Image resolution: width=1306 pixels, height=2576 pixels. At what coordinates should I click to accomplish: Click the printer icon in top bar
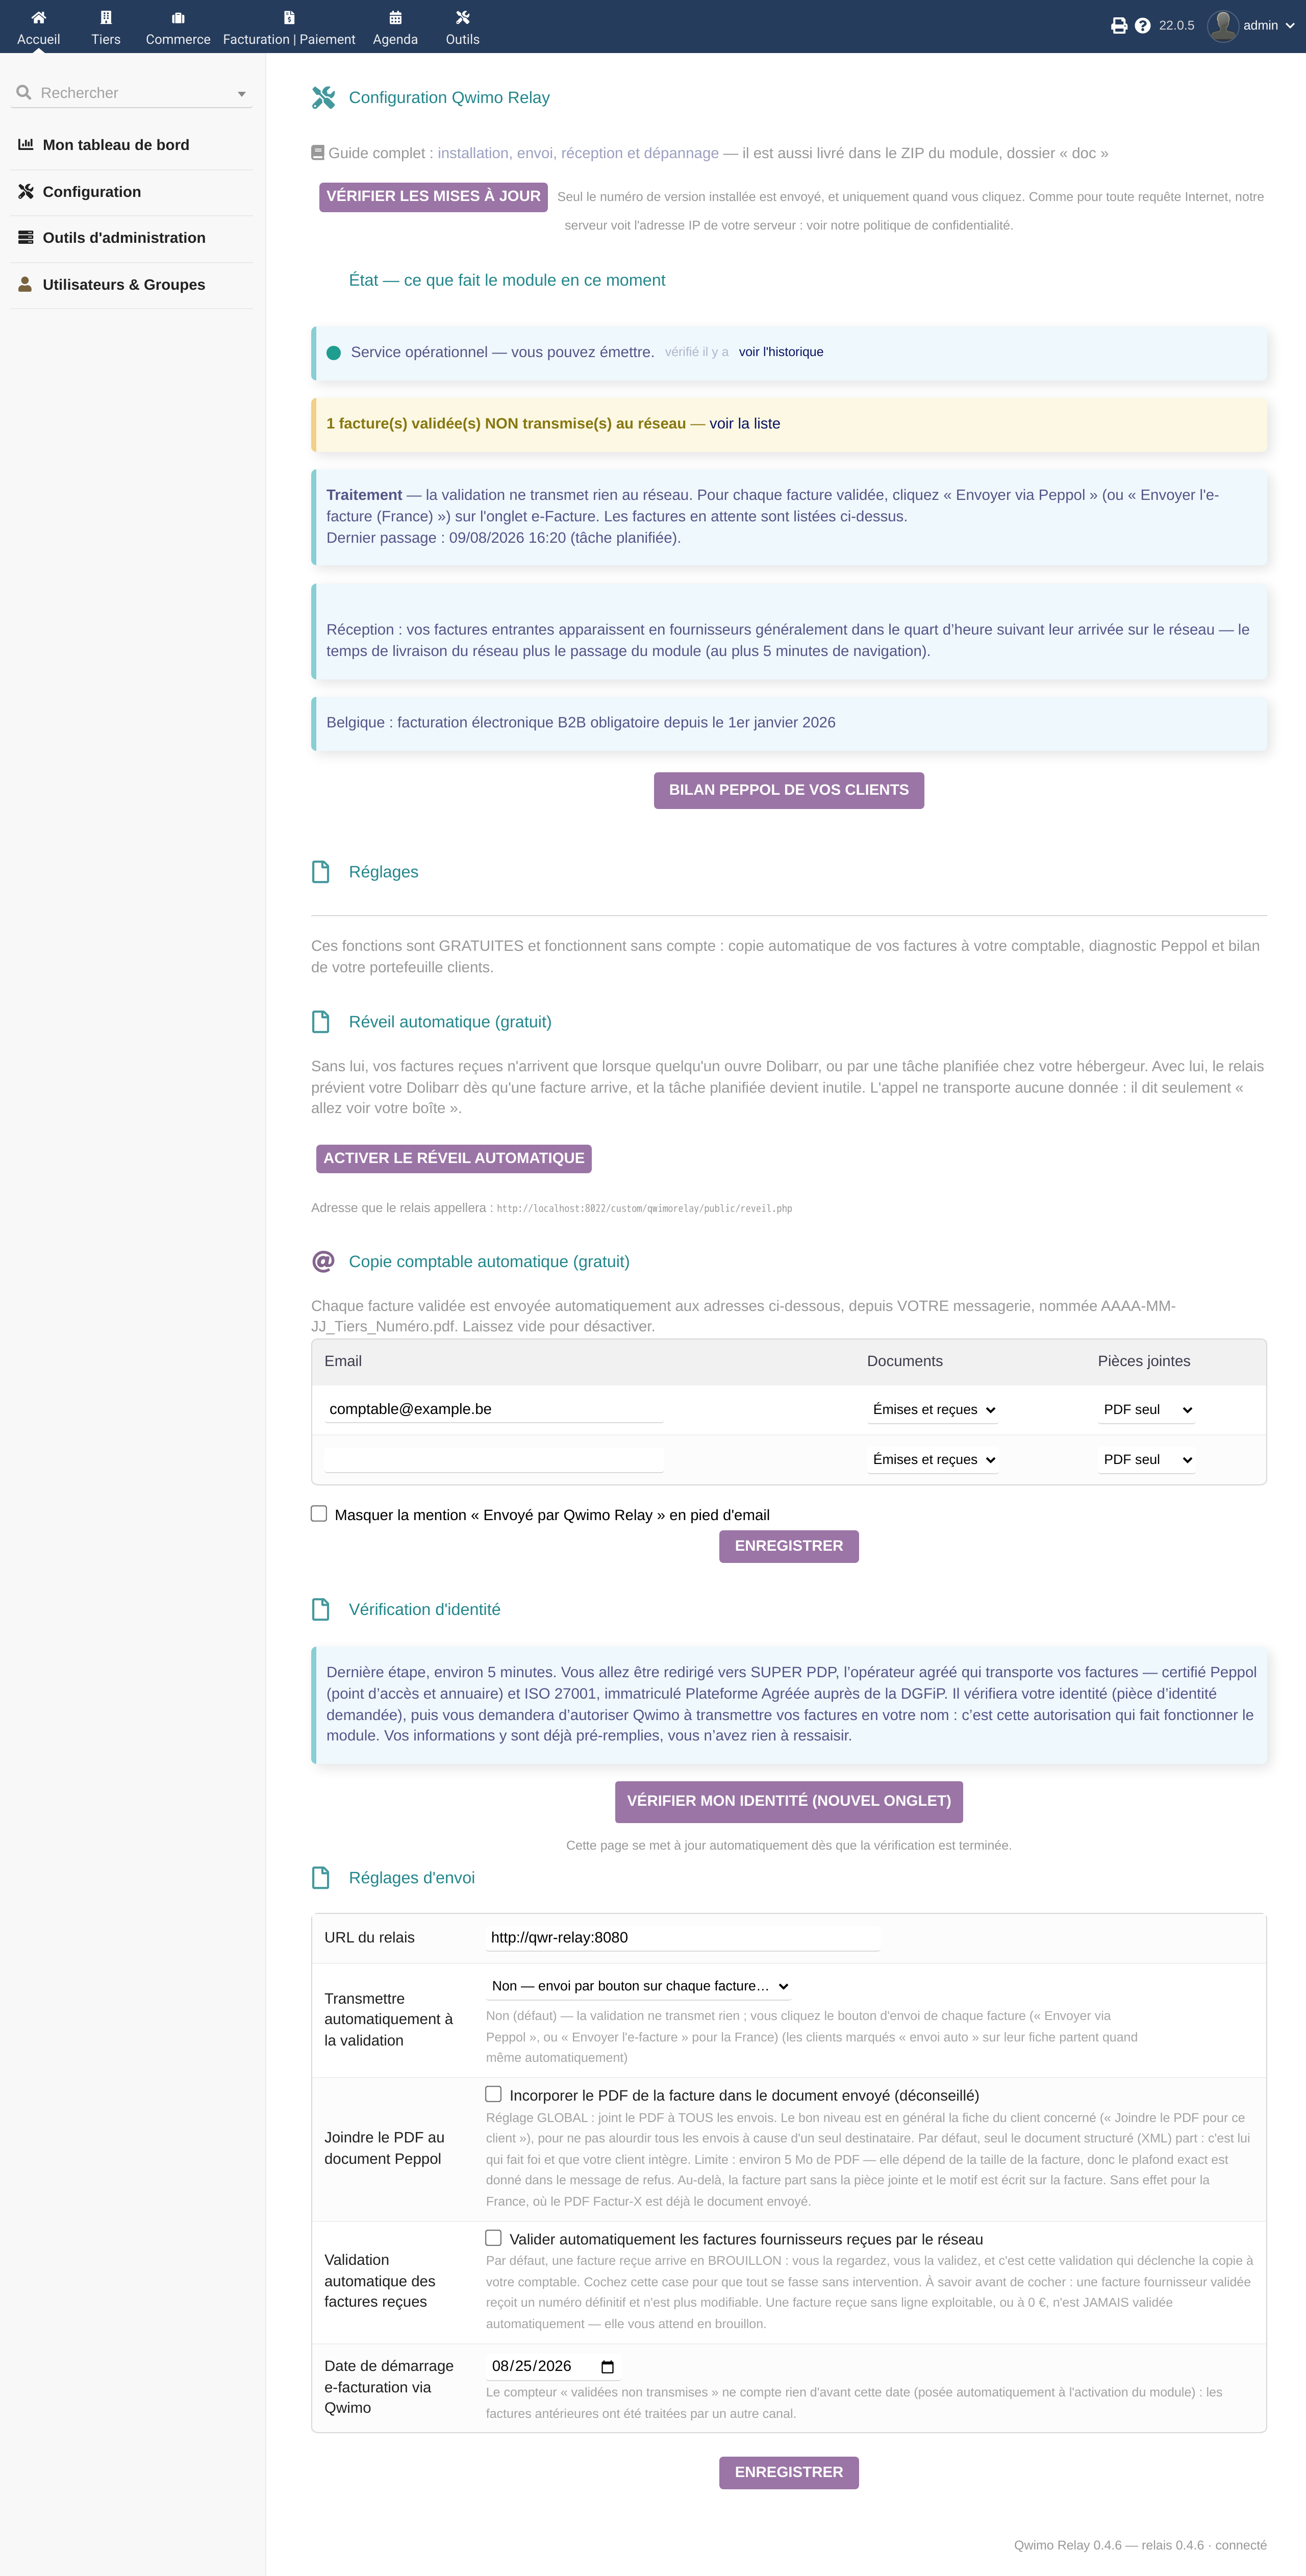[x=1119, y=26]
